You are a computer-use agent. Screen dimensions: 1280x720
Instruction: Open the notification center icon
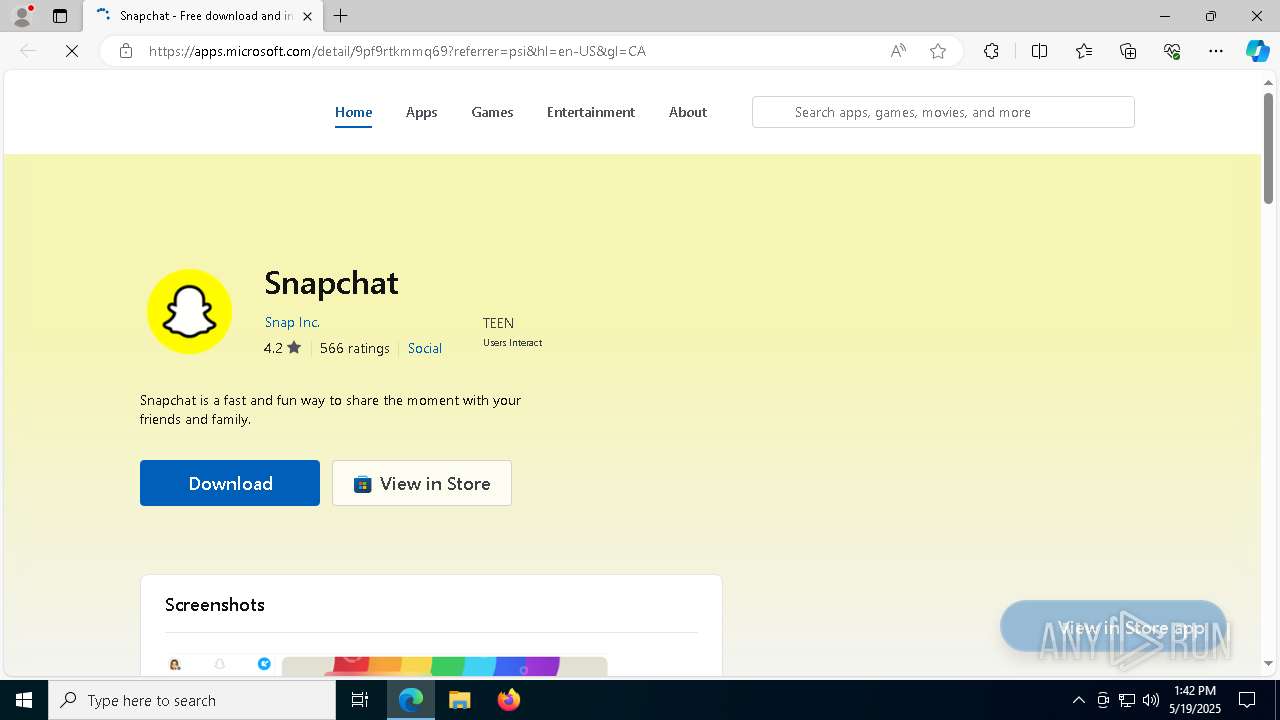(1248, 700)
